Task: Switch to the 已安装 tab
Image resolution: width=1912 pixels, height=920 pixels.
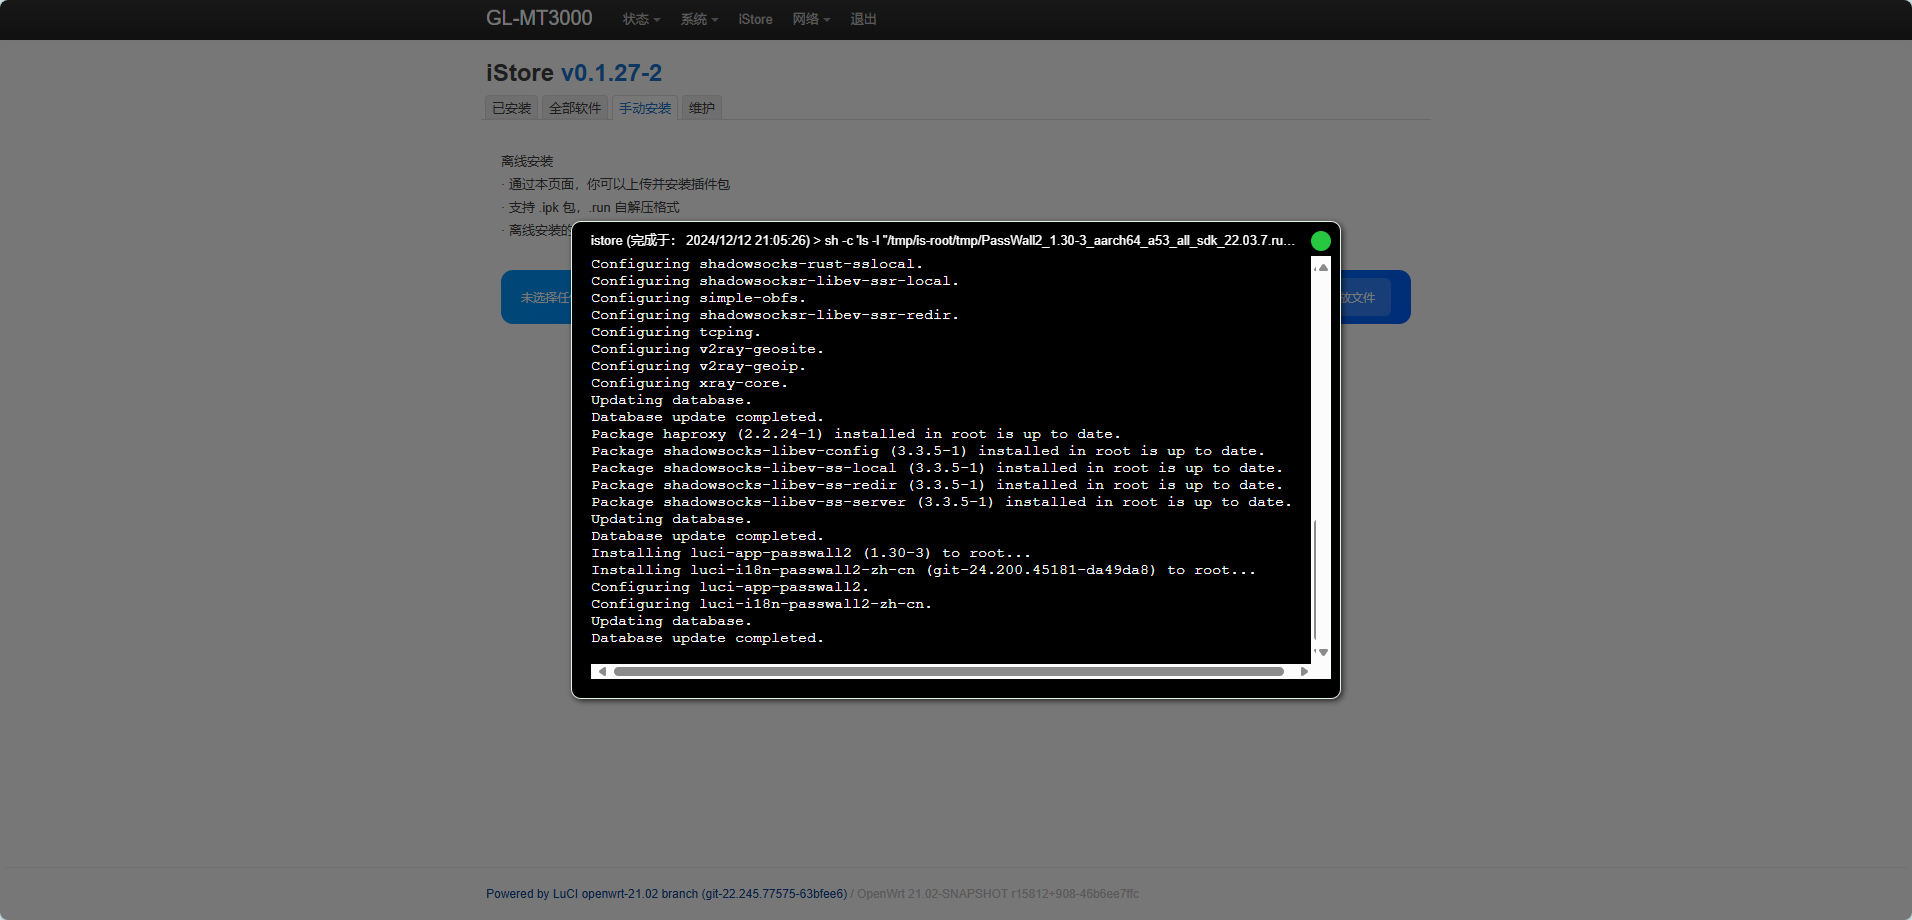Action: 511,108
